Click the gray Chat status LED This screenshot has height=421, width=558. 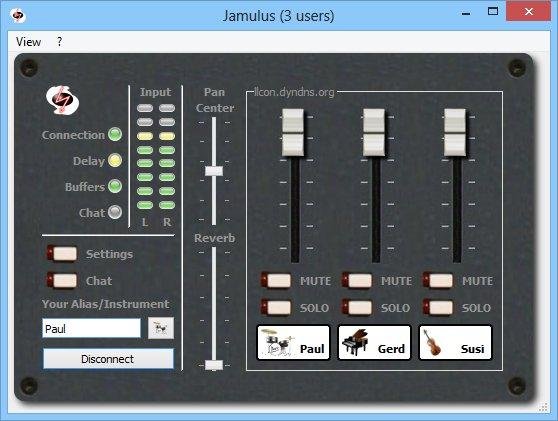click(x=115, y=212)
